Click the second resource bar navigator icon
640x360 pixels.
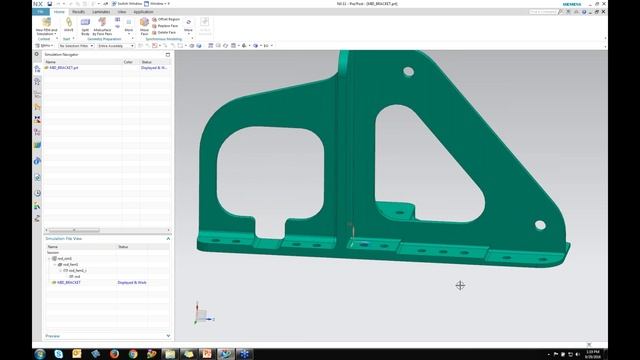(37, 82)
